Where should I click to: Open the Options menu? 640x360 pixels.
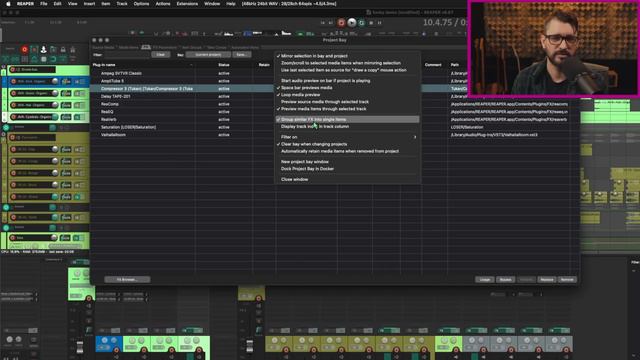click(141, 4)
